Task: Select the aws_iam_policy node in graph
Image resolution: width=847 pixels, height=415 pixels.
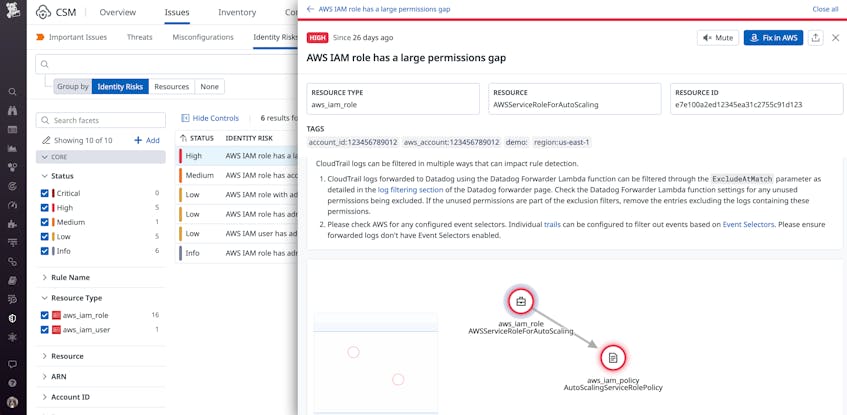Action: pos(613,358)
